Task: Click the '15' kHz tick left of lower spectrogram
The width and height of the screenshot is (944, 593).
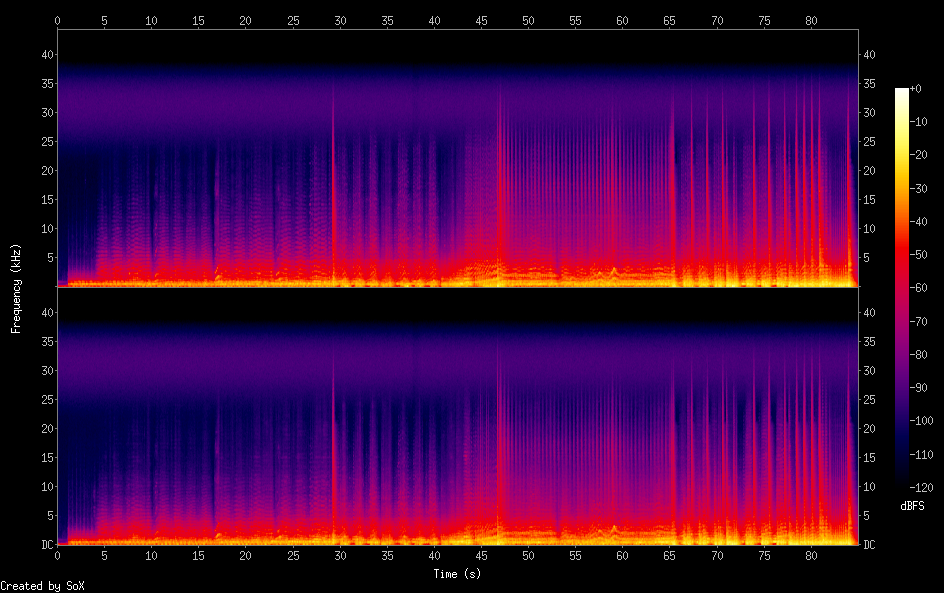Action: tap(48, 458)
